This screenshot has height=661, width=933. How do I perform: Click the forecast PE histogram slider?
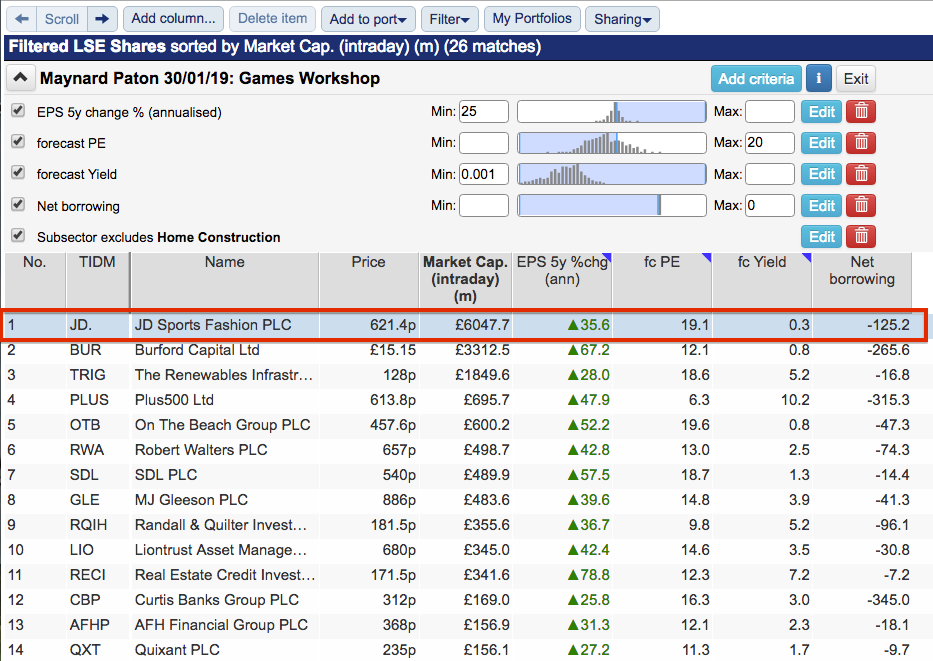pos(612,143)
